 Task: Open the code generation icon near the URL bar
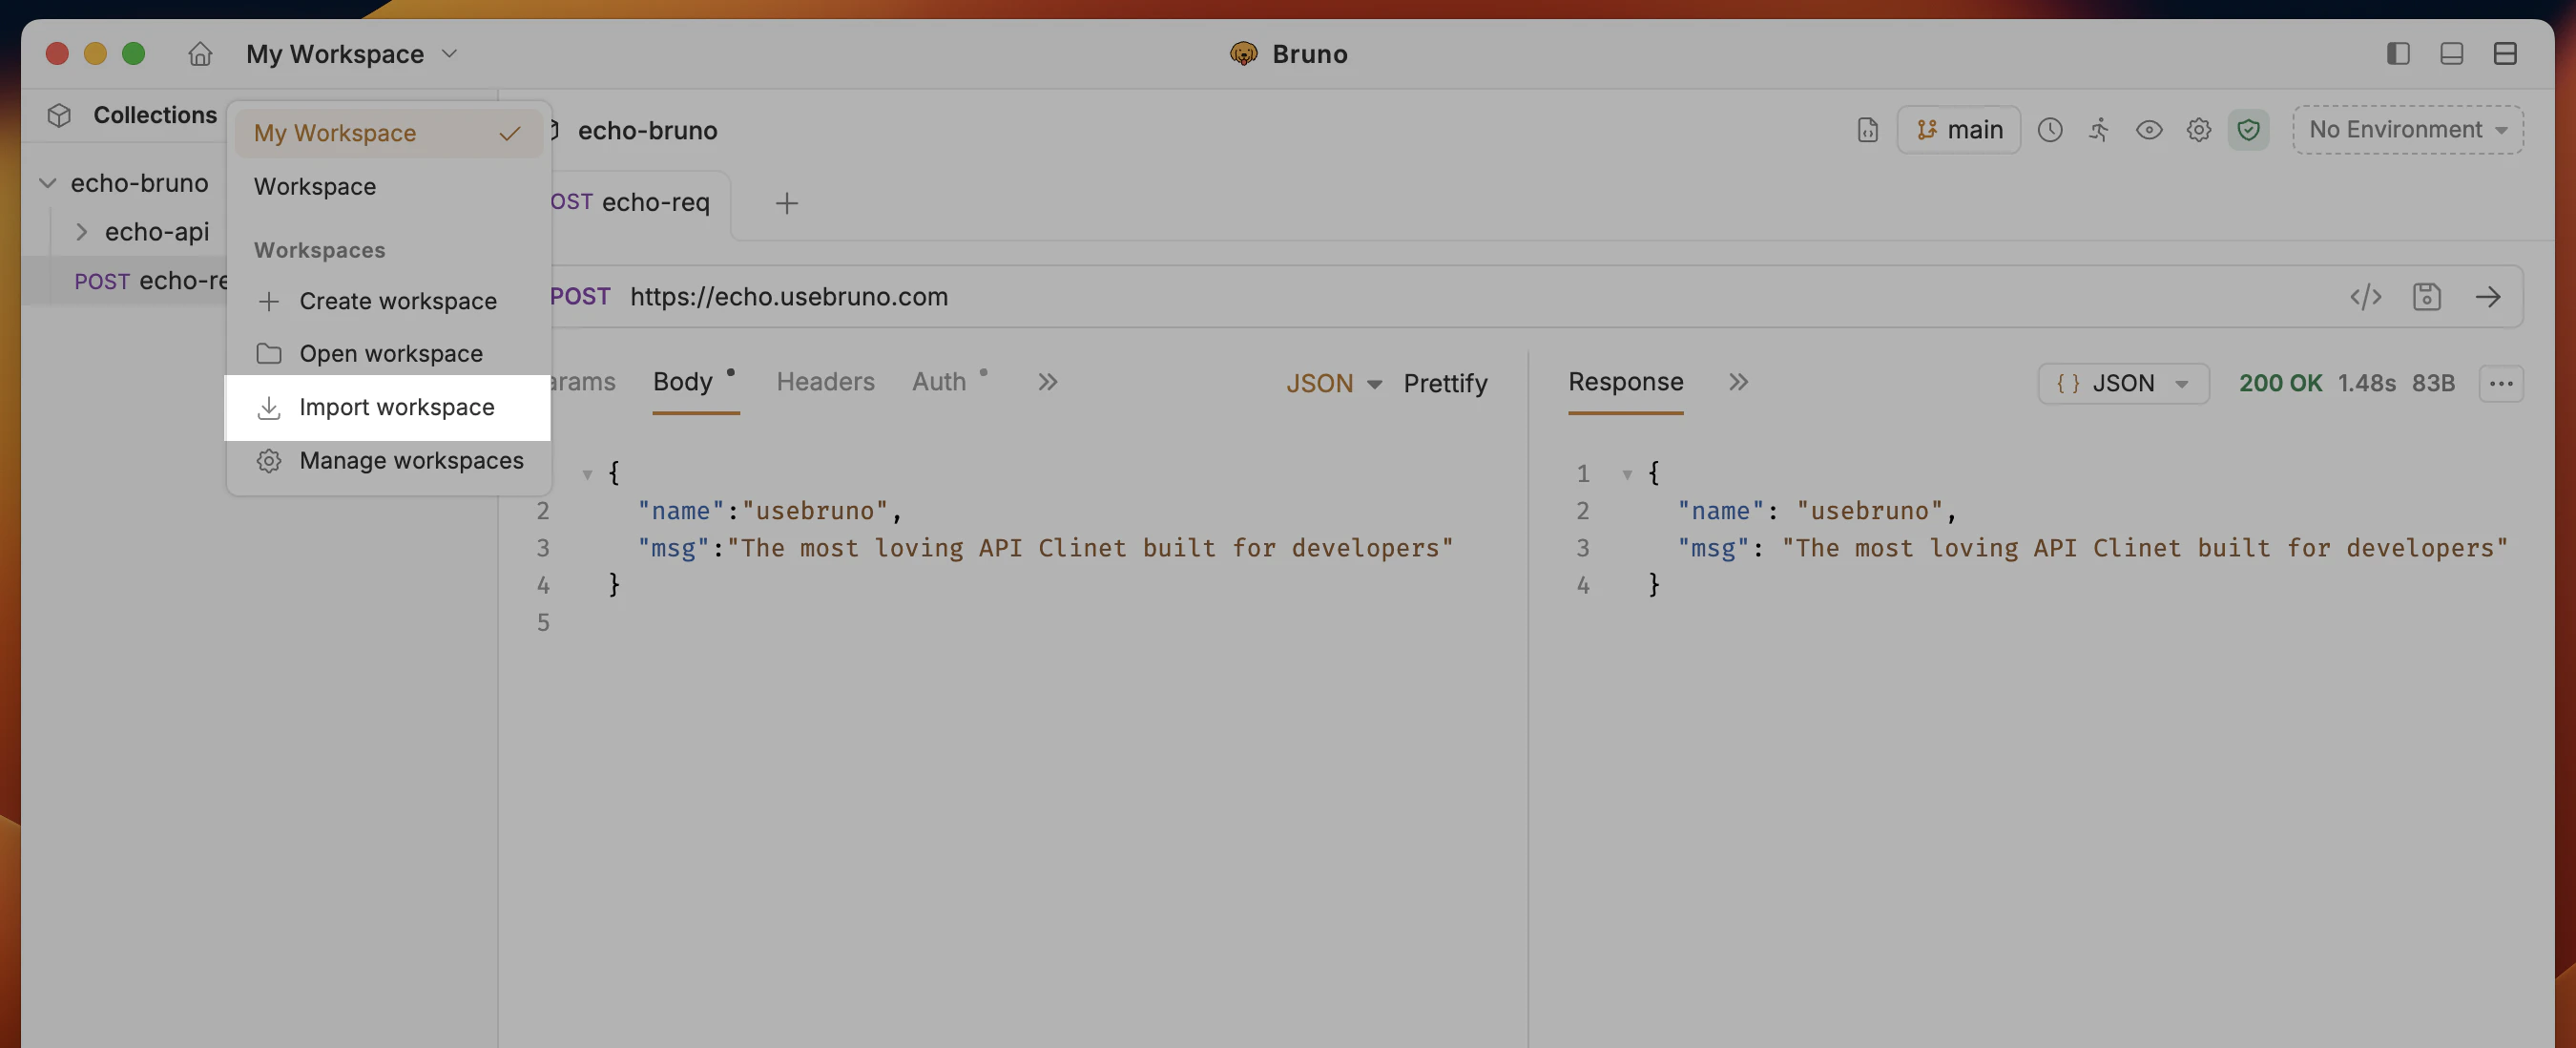tap(2366, 296)
